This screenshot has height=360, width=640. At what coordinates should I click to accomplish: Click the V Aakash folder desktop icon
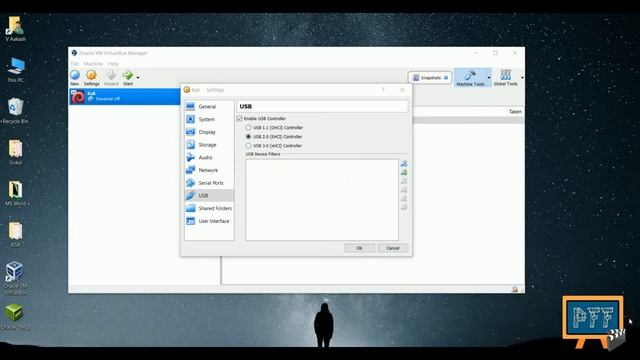(16, 29)
